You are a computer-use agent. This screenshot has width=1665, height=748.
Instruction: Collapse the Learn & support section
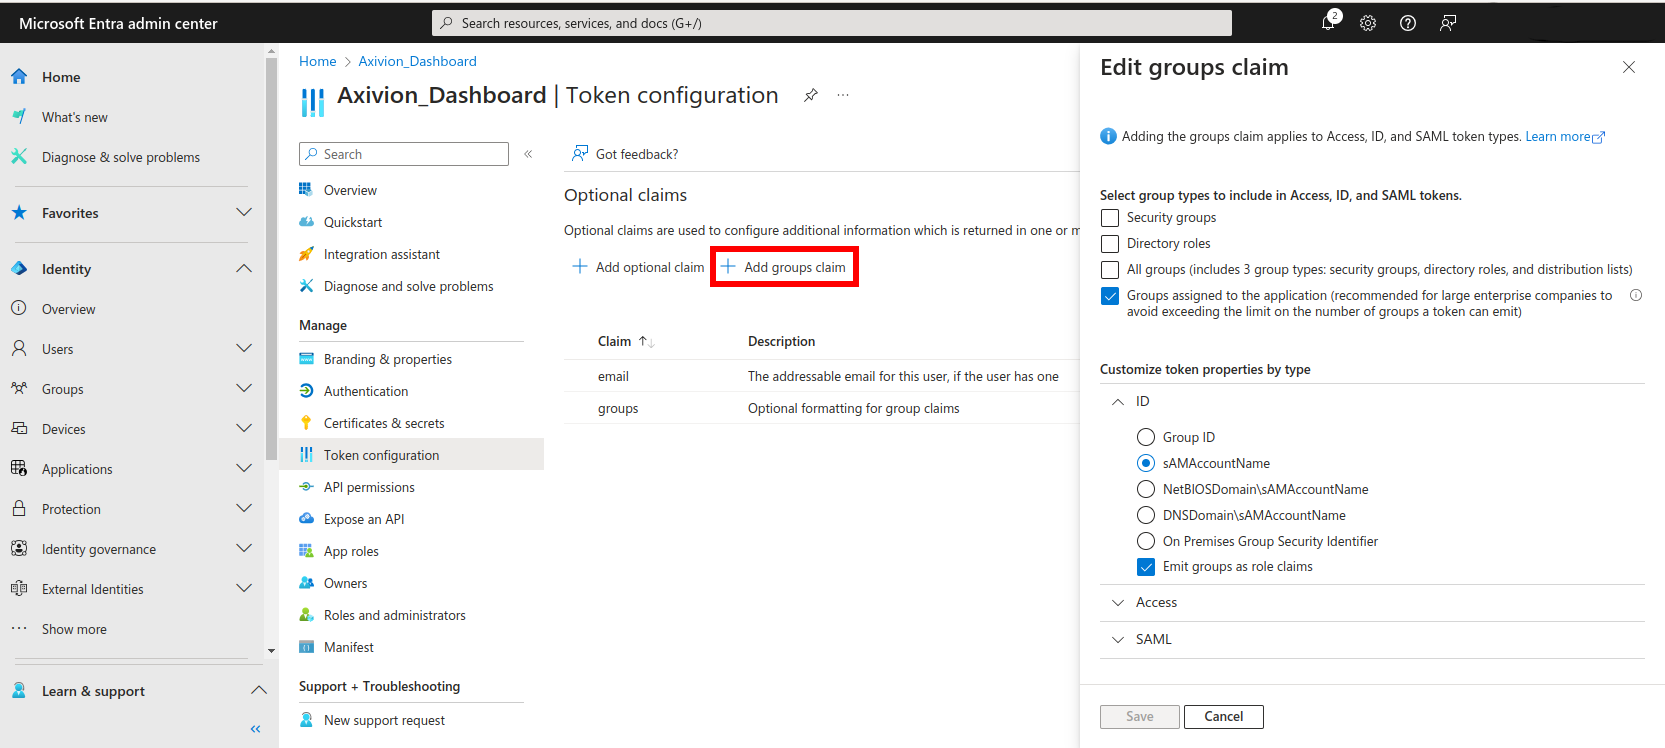tap(258, 690)
